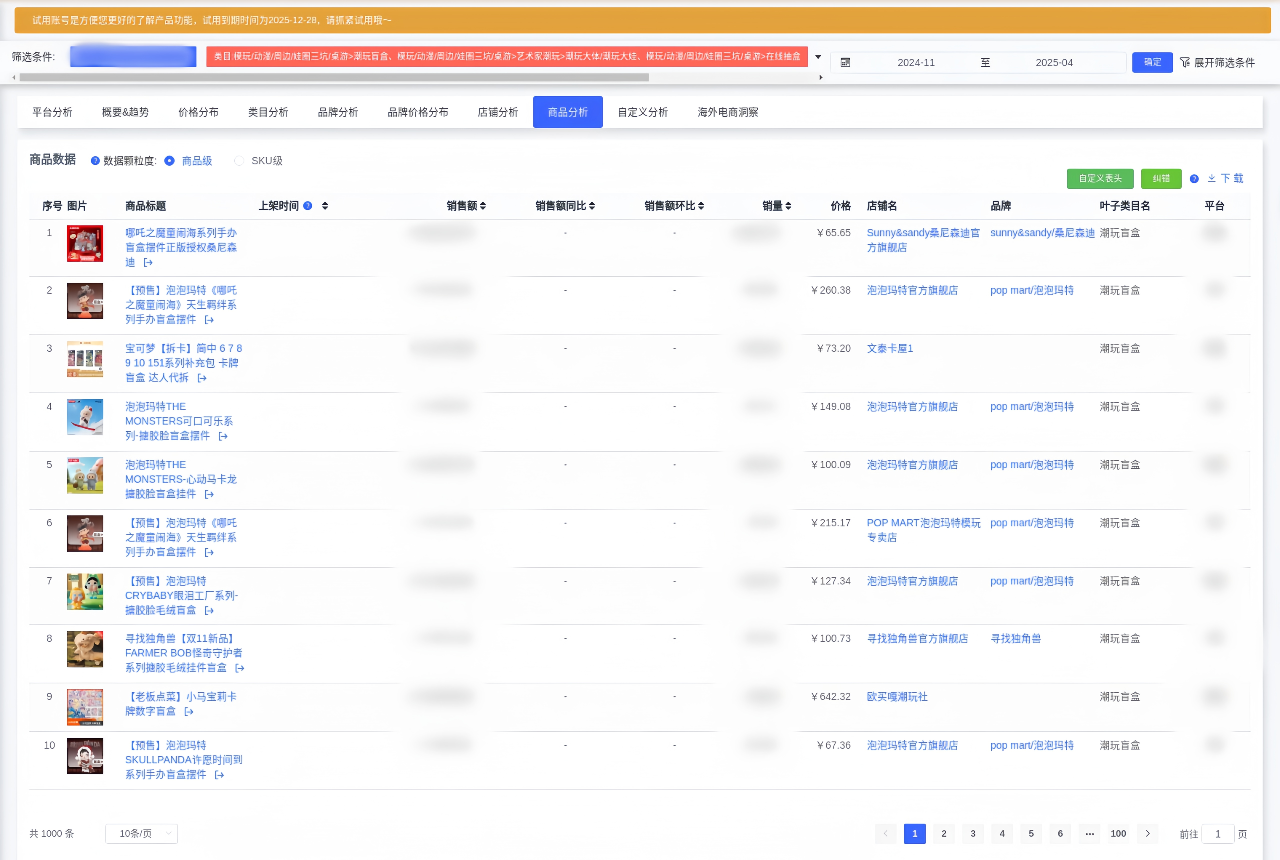
Task: Click the green 自定义表头 button
Action: [1100, 179]
